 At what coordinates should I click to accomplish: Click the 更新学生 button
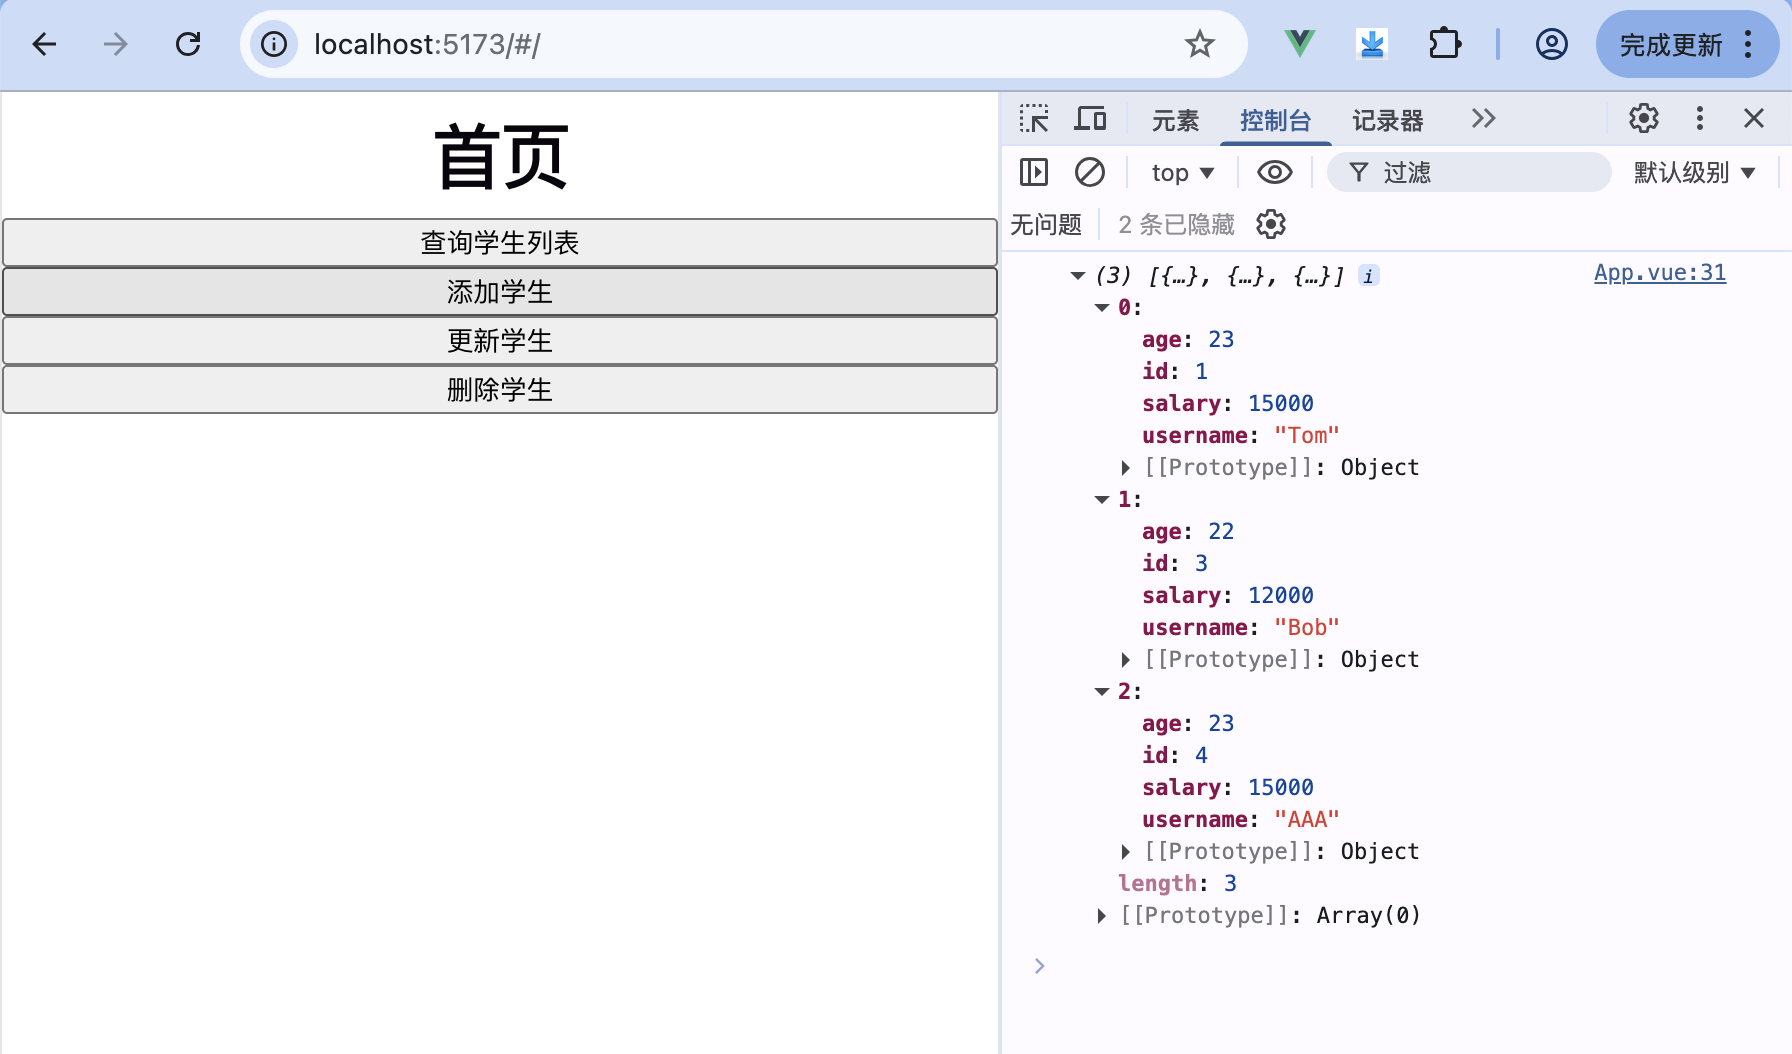tap(500, 341)
